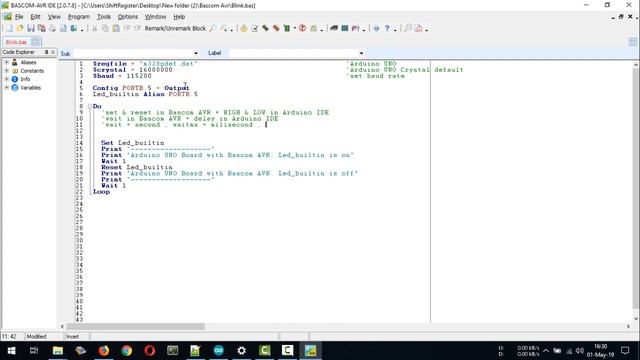Open the Program Chip dropdown arrow
The height and width of the screenshot is (360, 640).
tap(295, 28)
